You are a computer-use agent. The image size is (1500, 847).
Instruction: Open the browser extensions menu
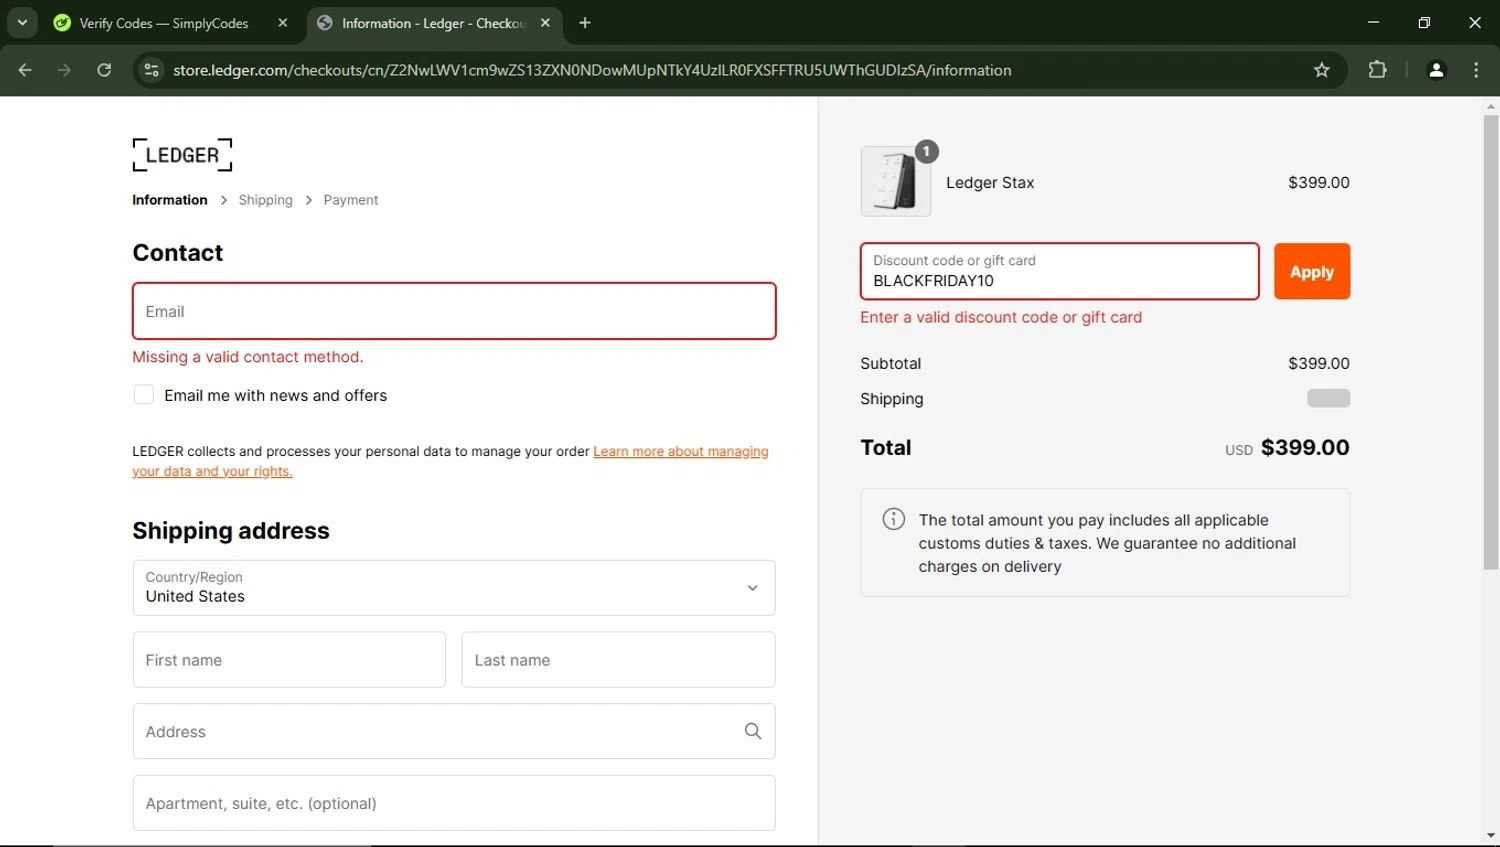(x=1377, y=70)
